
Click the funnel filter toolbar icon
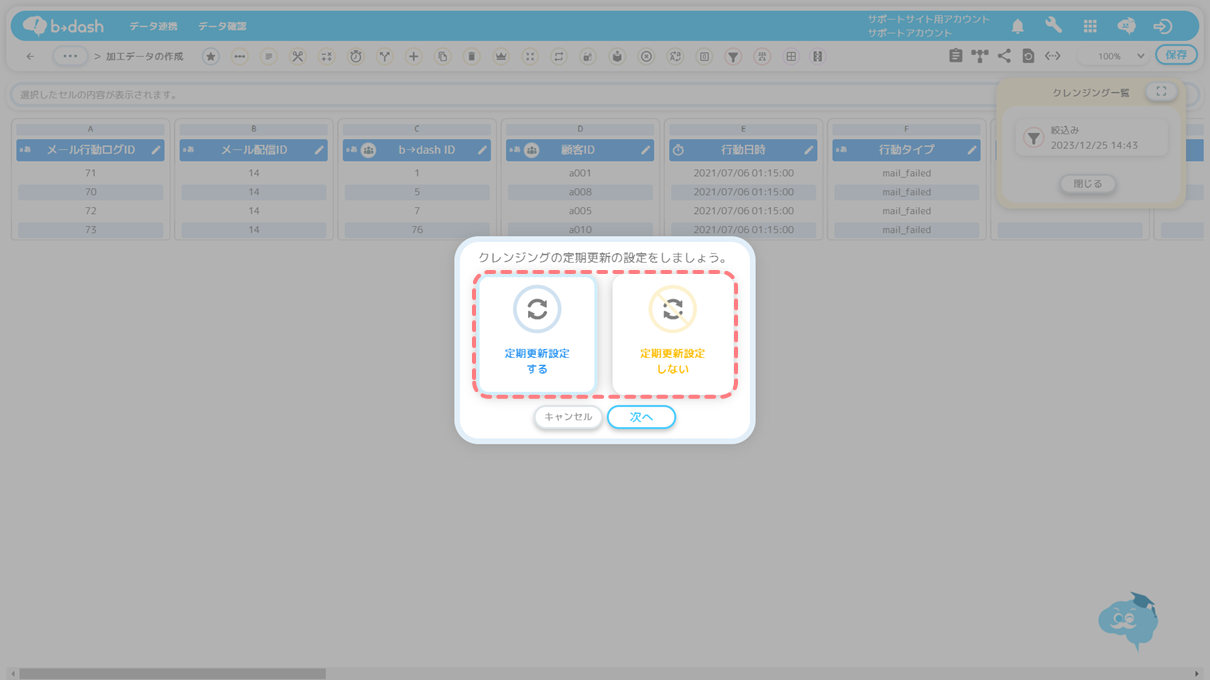(x=733, y=57)
